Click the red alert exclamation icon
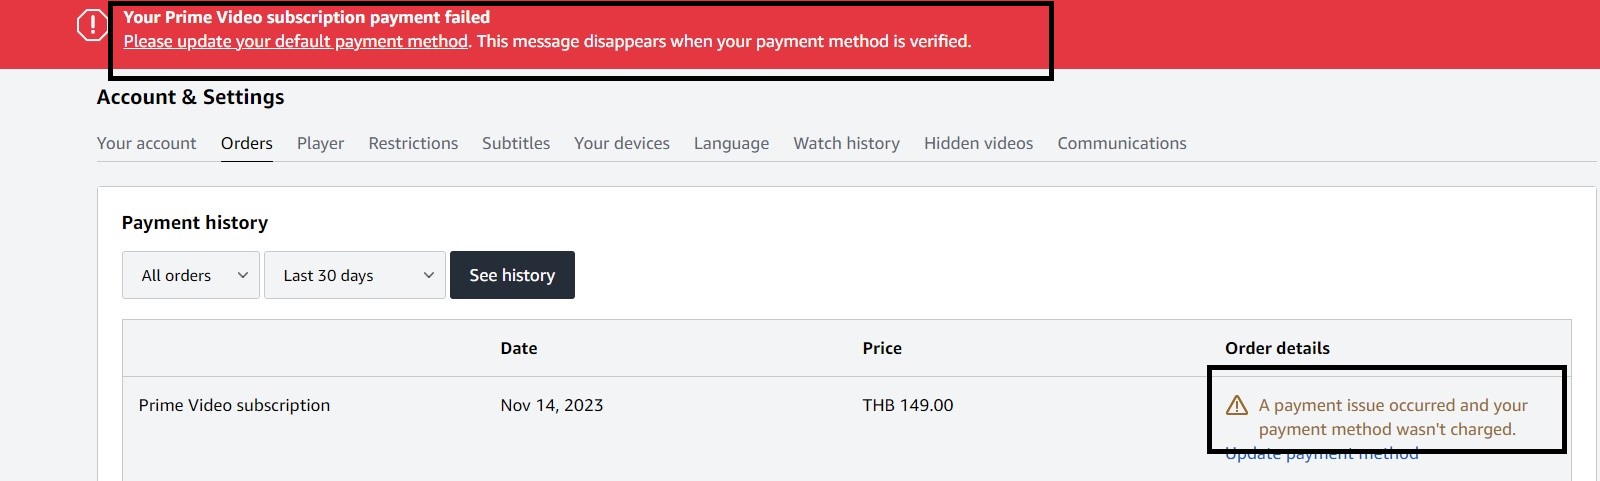The image size is (1600, 481). pyautogui.click(x=92, y=26)
